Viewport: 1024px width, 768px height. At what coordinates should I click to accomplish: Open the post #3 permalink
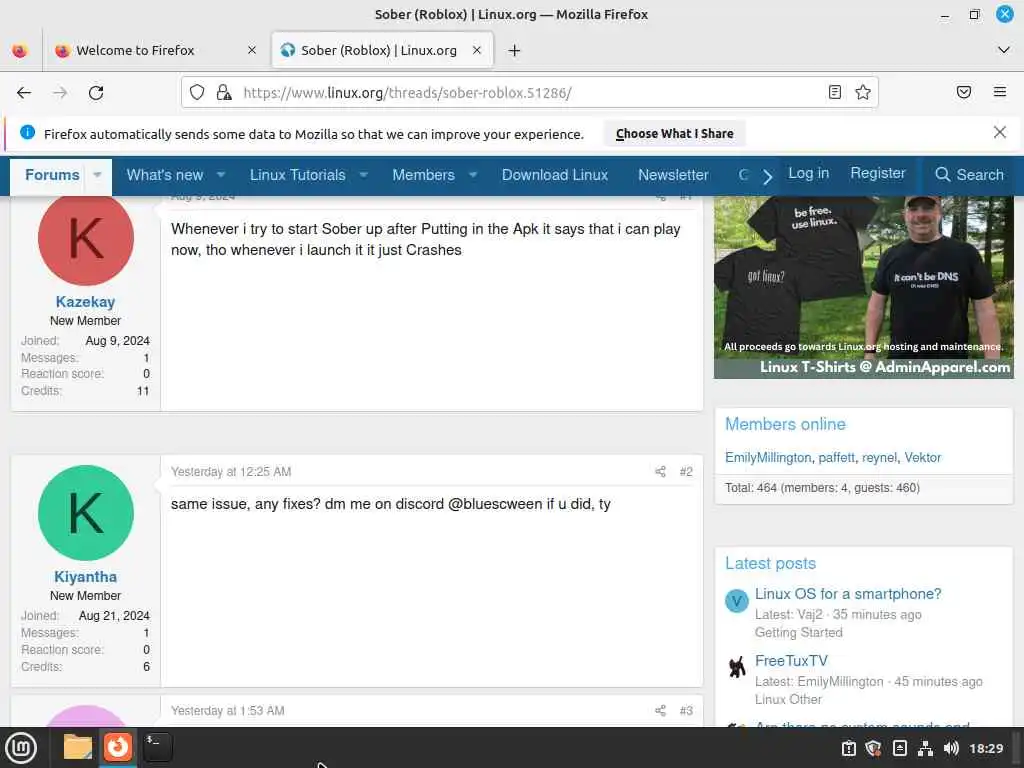pyautogui.click(x=686, y=711)
